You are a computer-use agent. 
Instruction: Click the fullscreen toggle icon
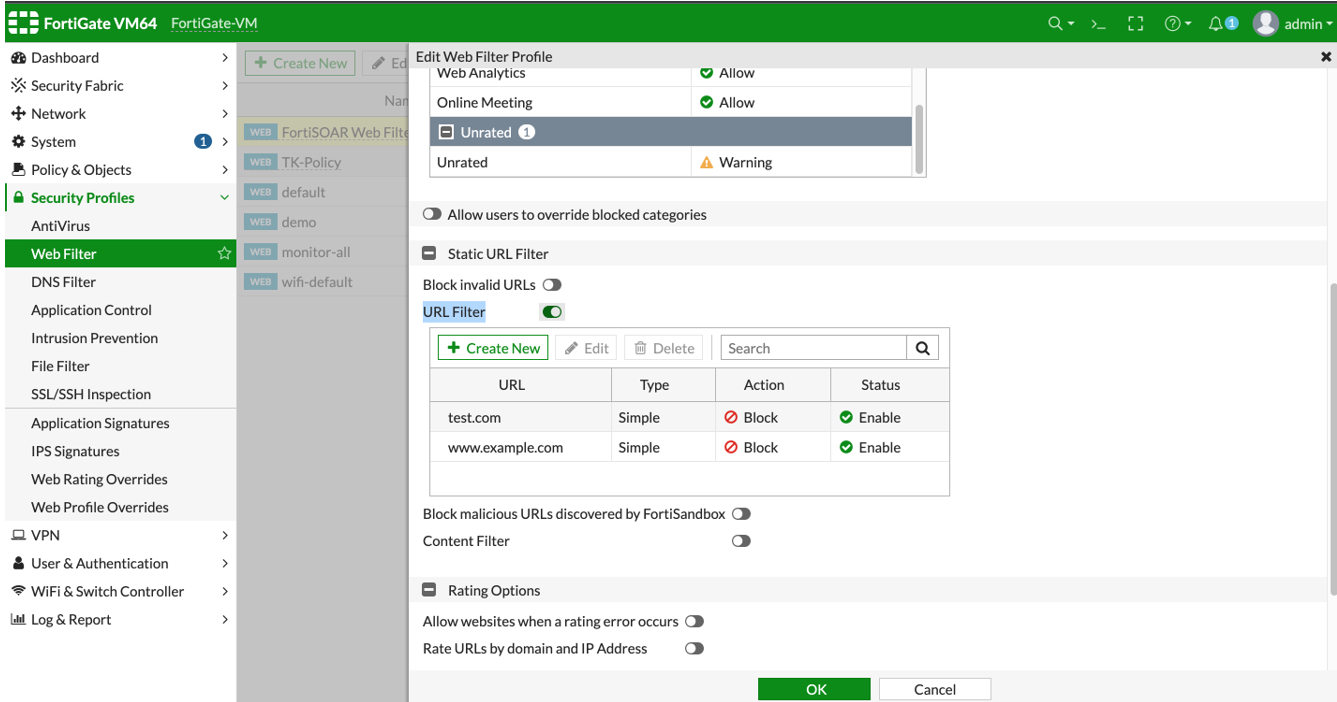tap(1135, 23)
